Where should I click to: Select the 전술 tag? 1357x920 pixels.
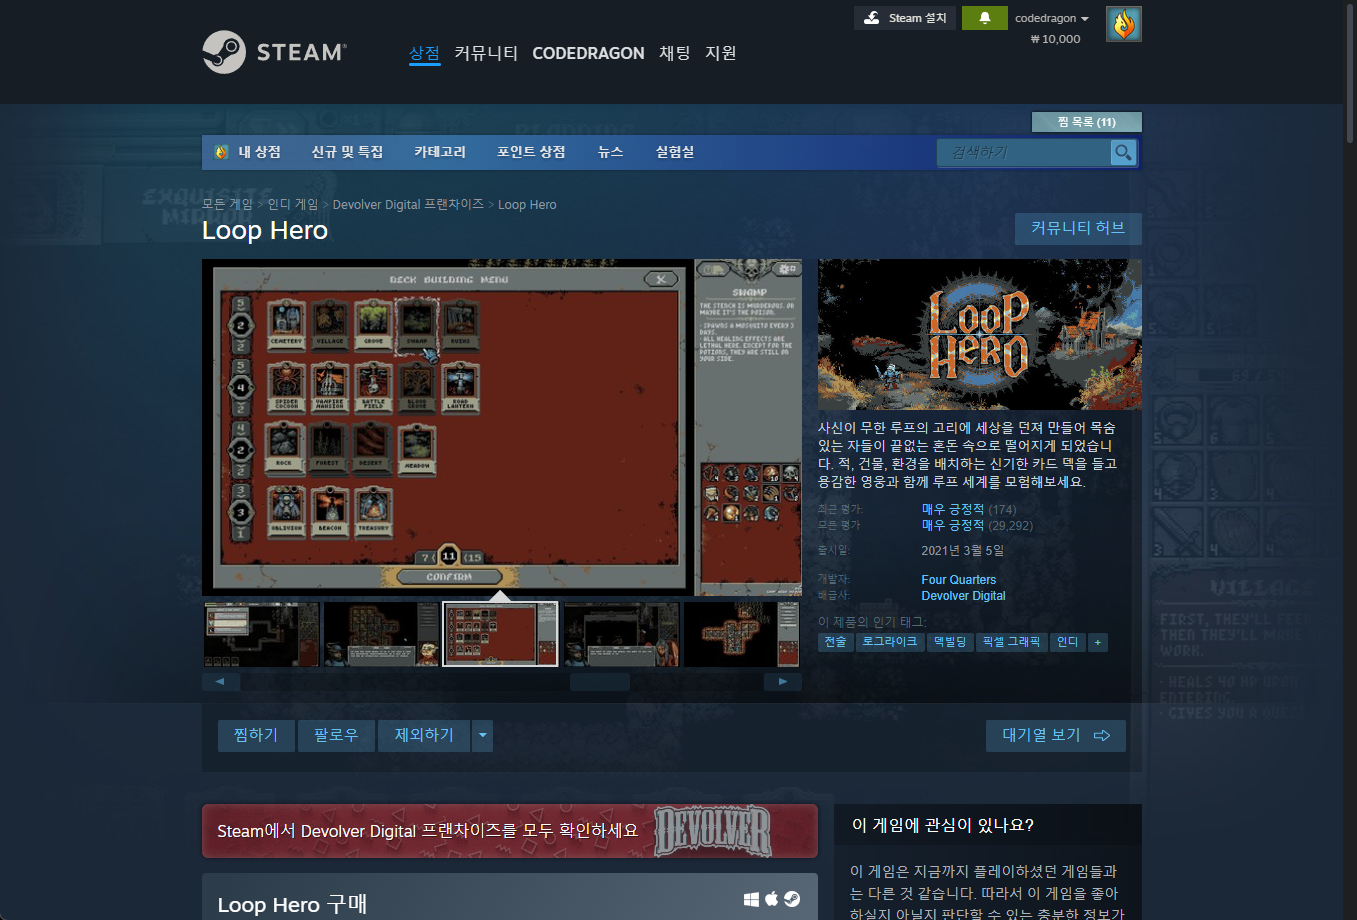835,642
